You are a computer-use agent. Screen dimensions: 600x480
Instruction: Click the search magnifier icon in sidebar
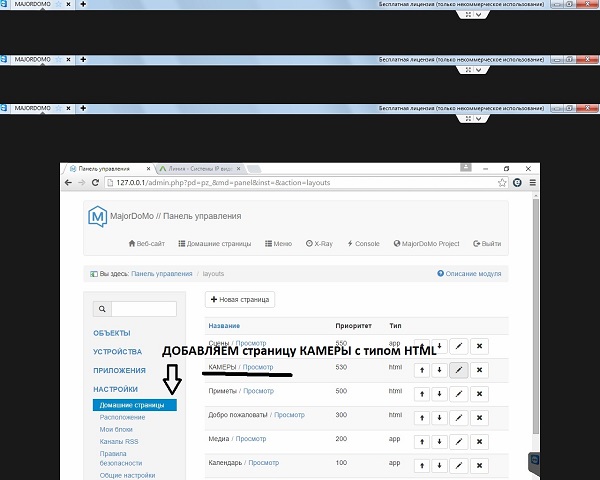click(x=102, y=309)
